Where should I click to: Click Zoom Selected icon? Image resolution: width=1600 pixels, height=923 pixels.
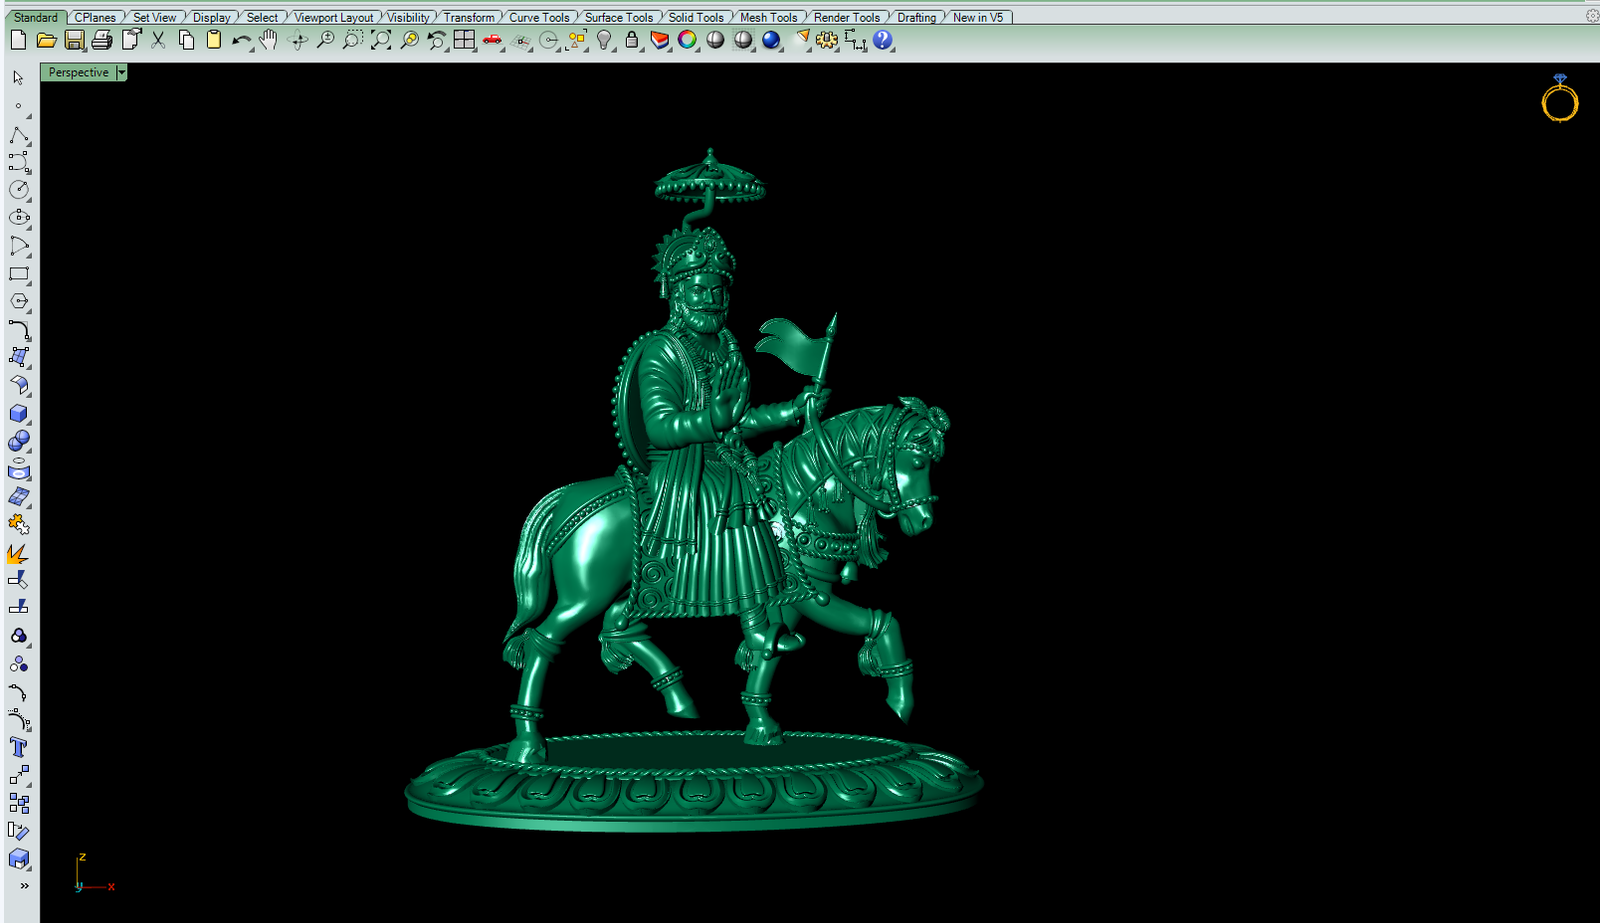[x=409, y=40]
